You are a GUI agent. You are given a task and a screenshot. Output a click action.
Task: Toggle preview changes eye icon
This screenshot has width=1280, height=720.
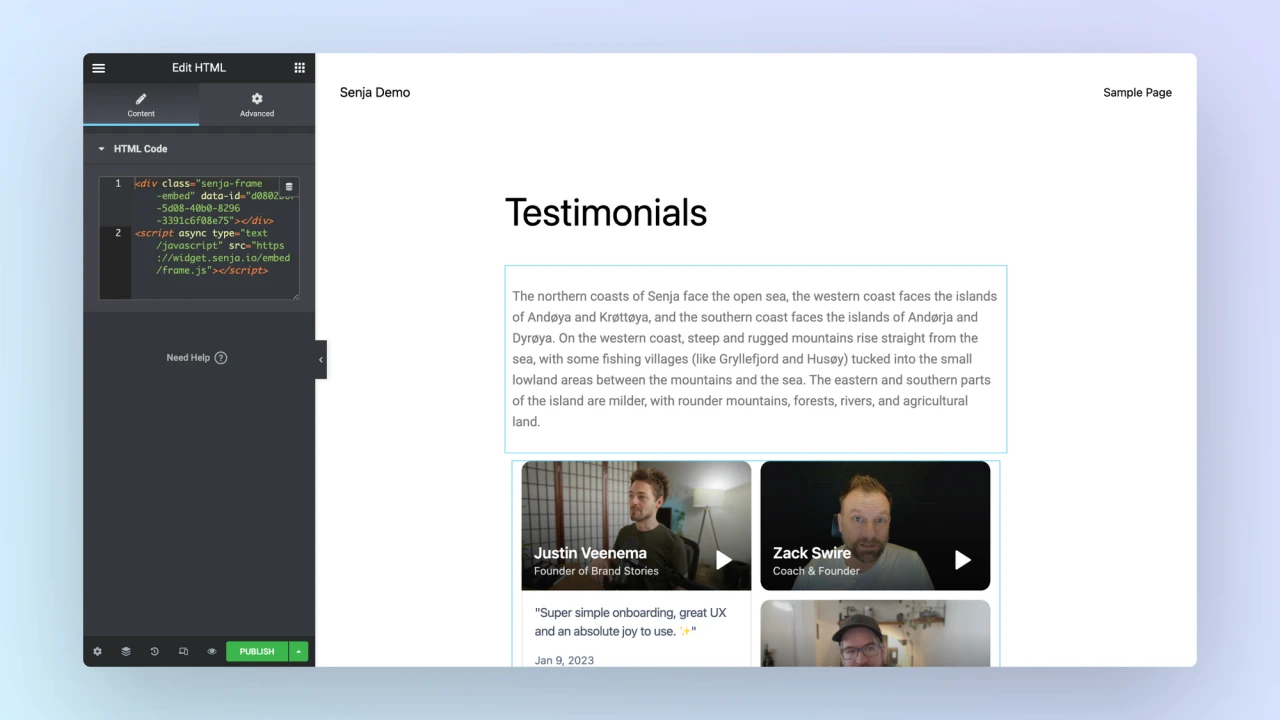[212, 651]
